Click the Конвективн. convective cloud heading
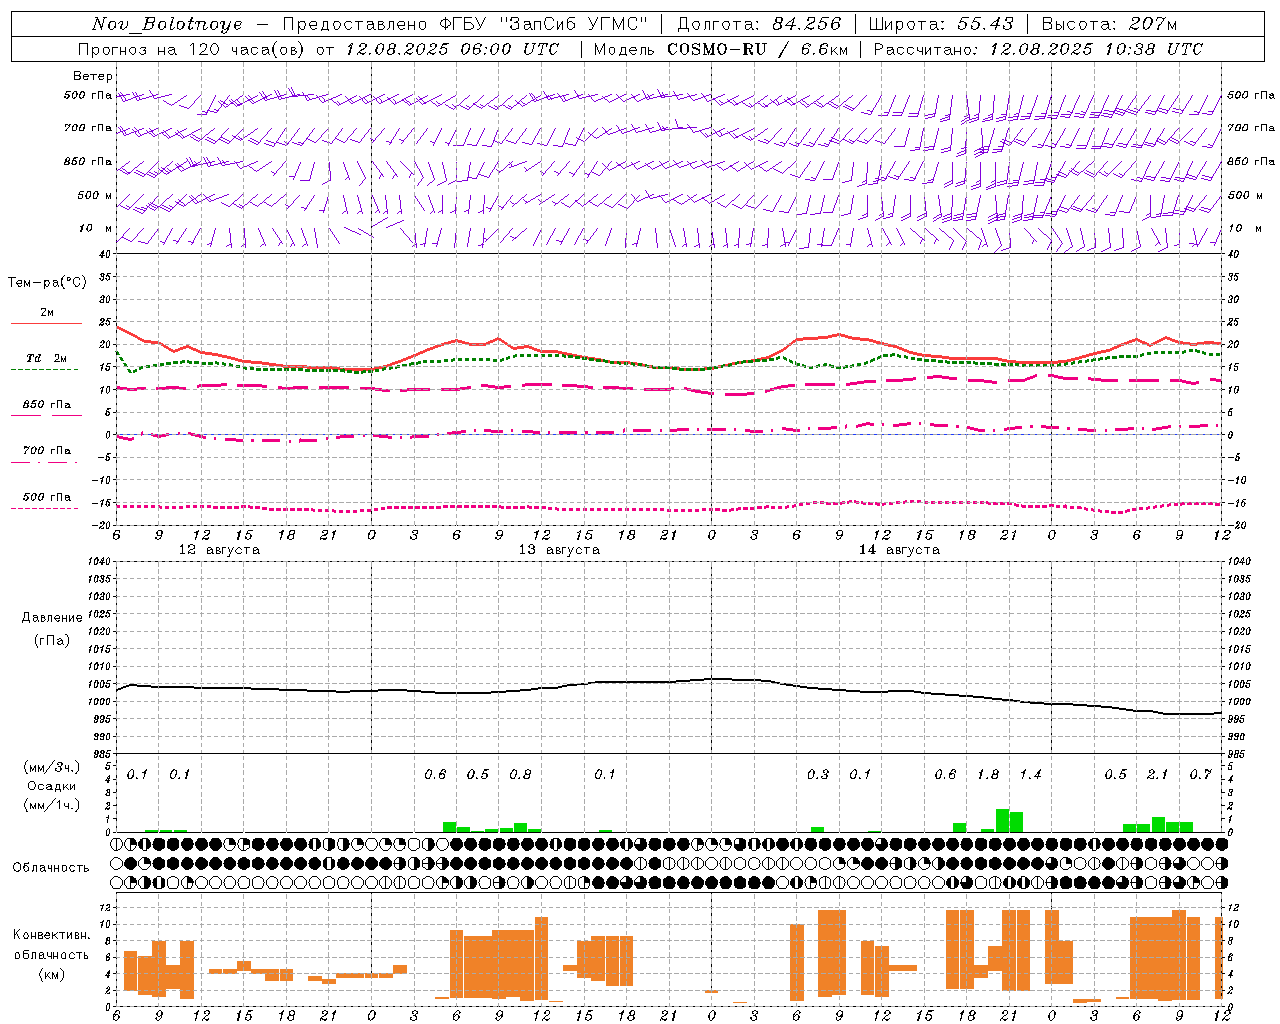 pos(52,935)
